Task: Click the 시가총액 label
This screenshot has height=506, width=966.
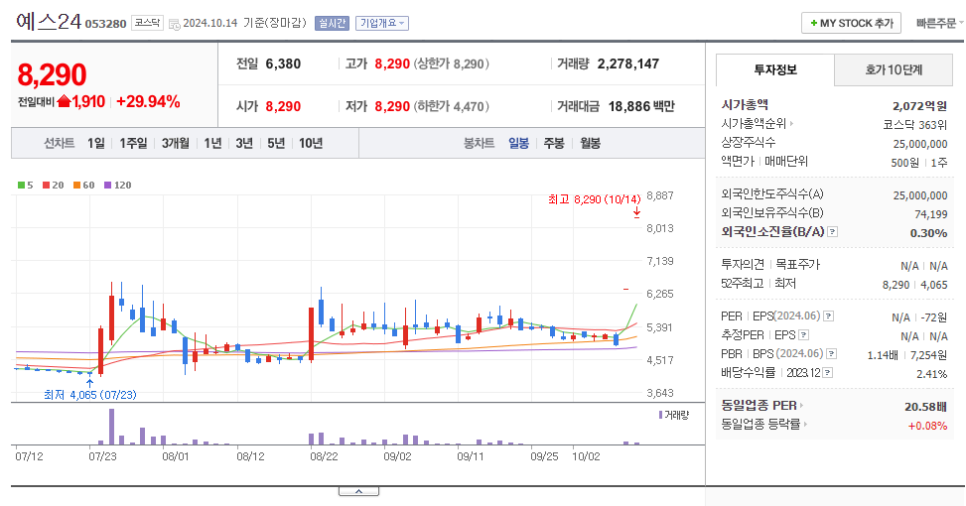Action: pyautogui.click(x=744, y=105)
